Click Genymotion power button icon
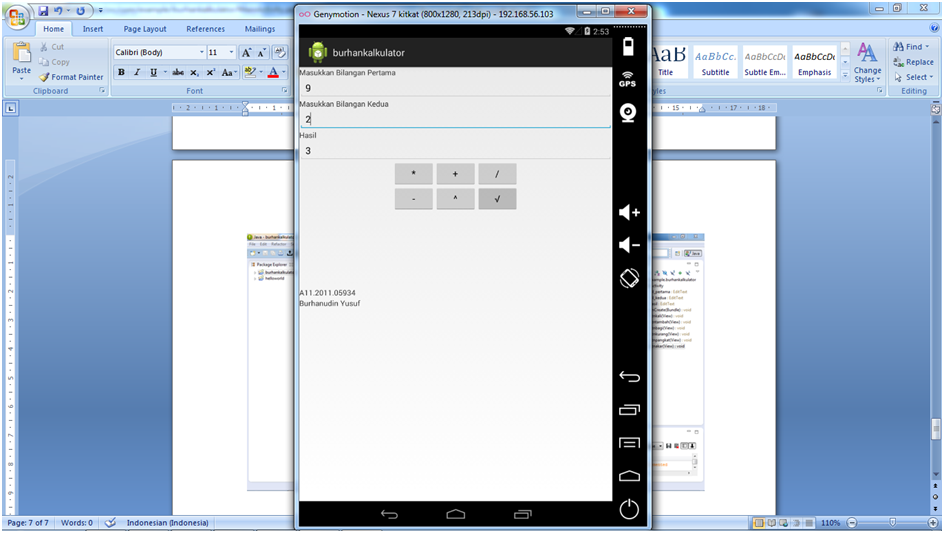 [x=629, y=509]
